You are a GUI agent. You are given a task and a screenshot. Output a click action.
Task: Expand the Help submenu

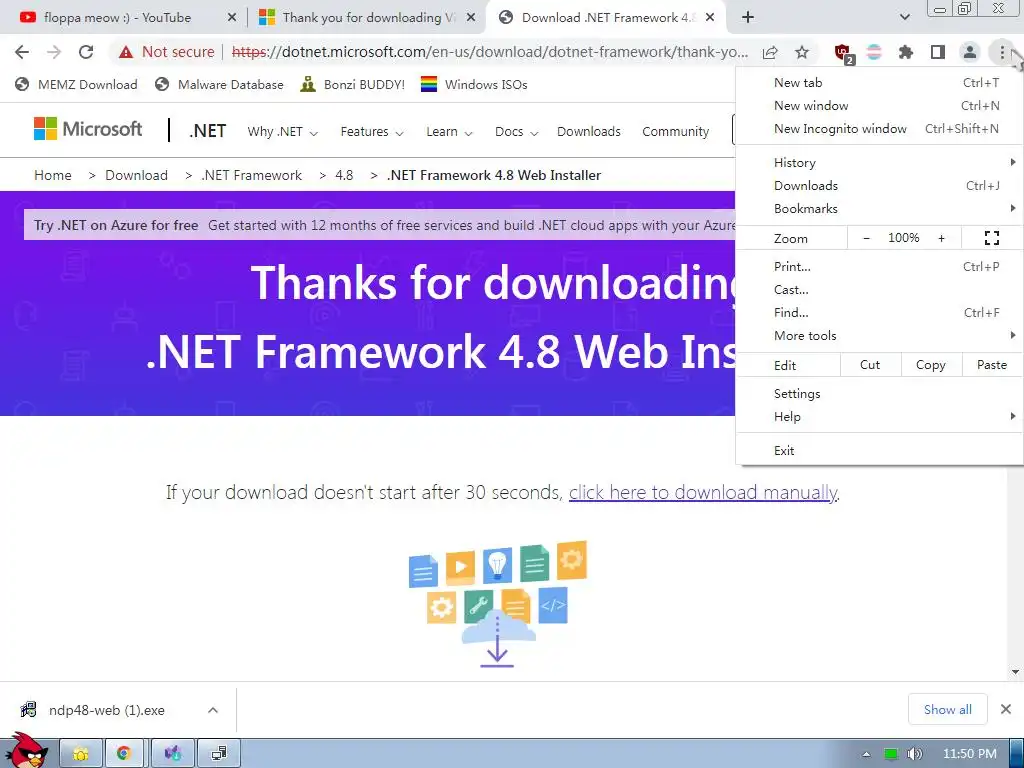tap(879, 417)
